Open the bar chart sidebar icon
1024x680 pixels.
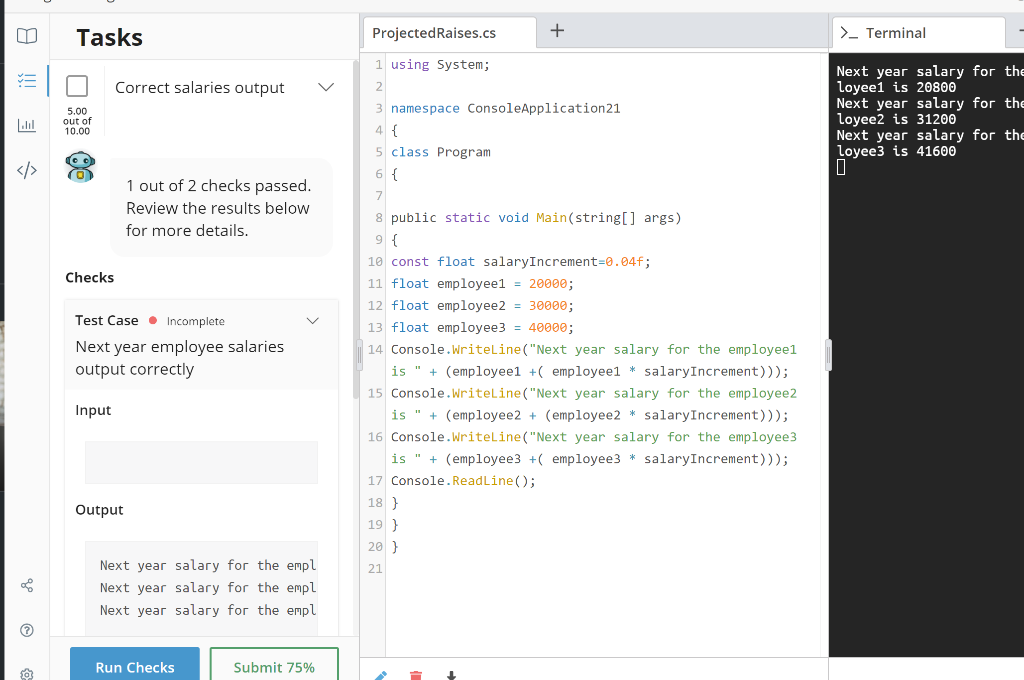coord(26,125)
